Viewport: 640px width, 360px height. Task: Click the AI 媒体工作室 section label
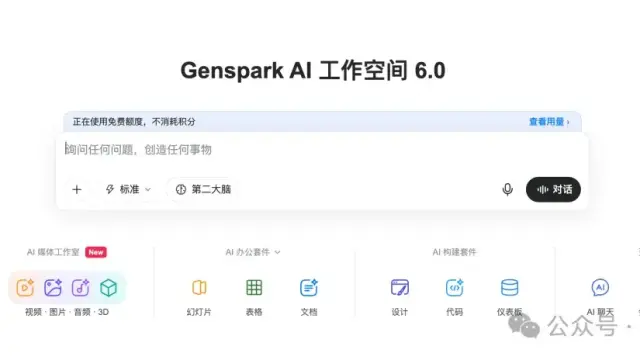[x=53, y=252]
